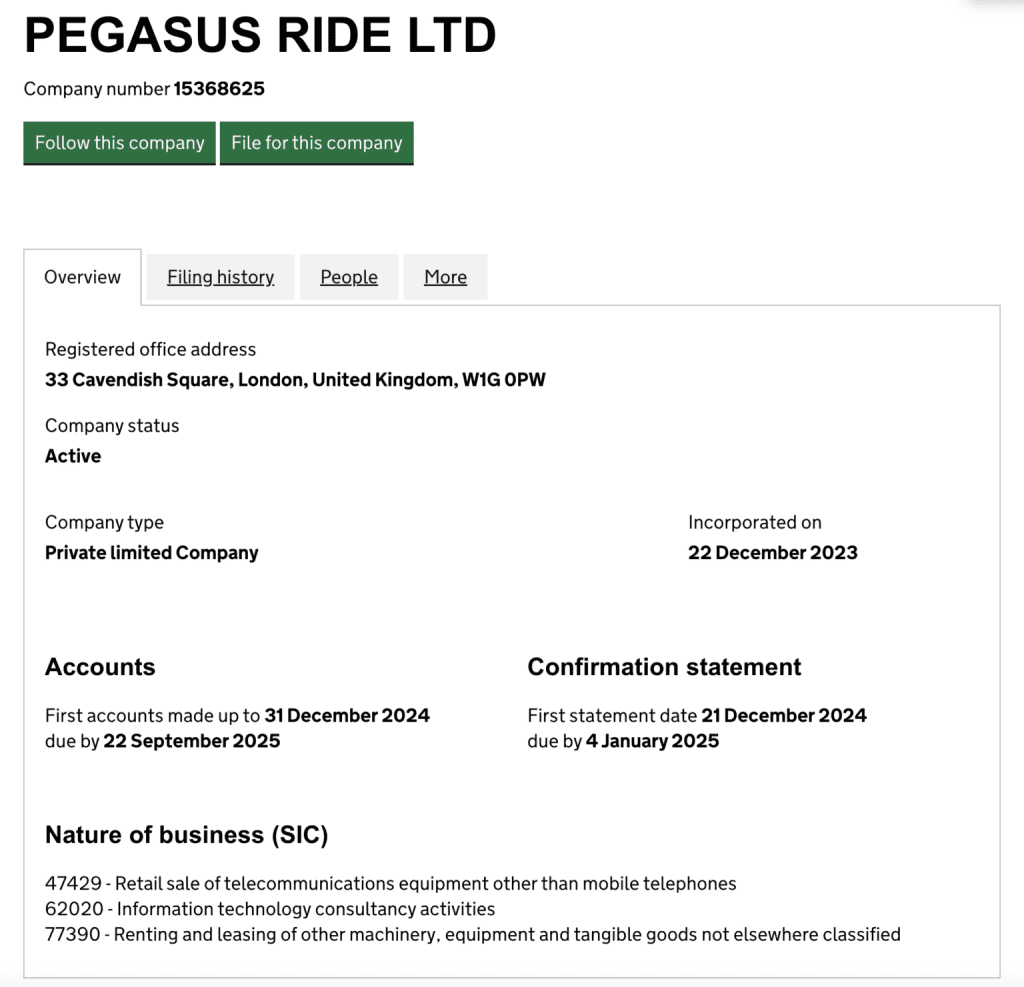The height and width of the screenshot is (987, 1024).
Task: Return to the Overview tab
Action: (82, 277)
